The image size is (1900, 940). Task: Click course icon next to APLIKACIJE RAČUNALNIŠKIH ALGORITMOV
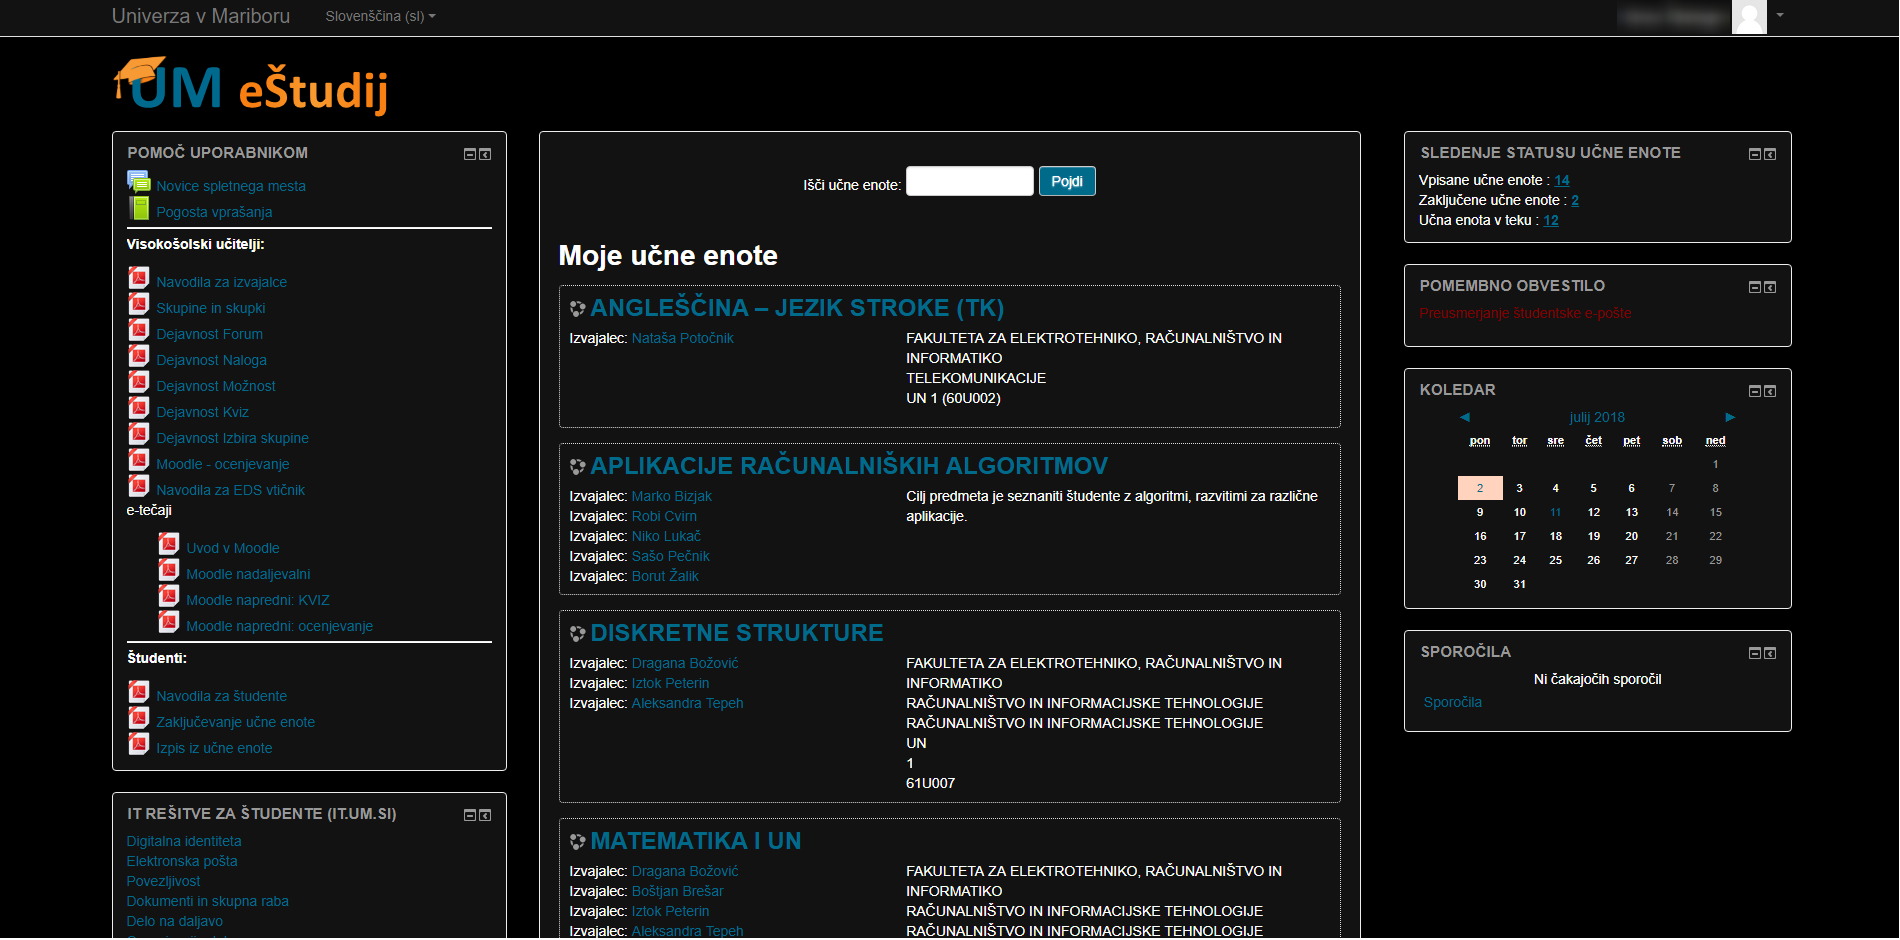[x=577, y=467]
